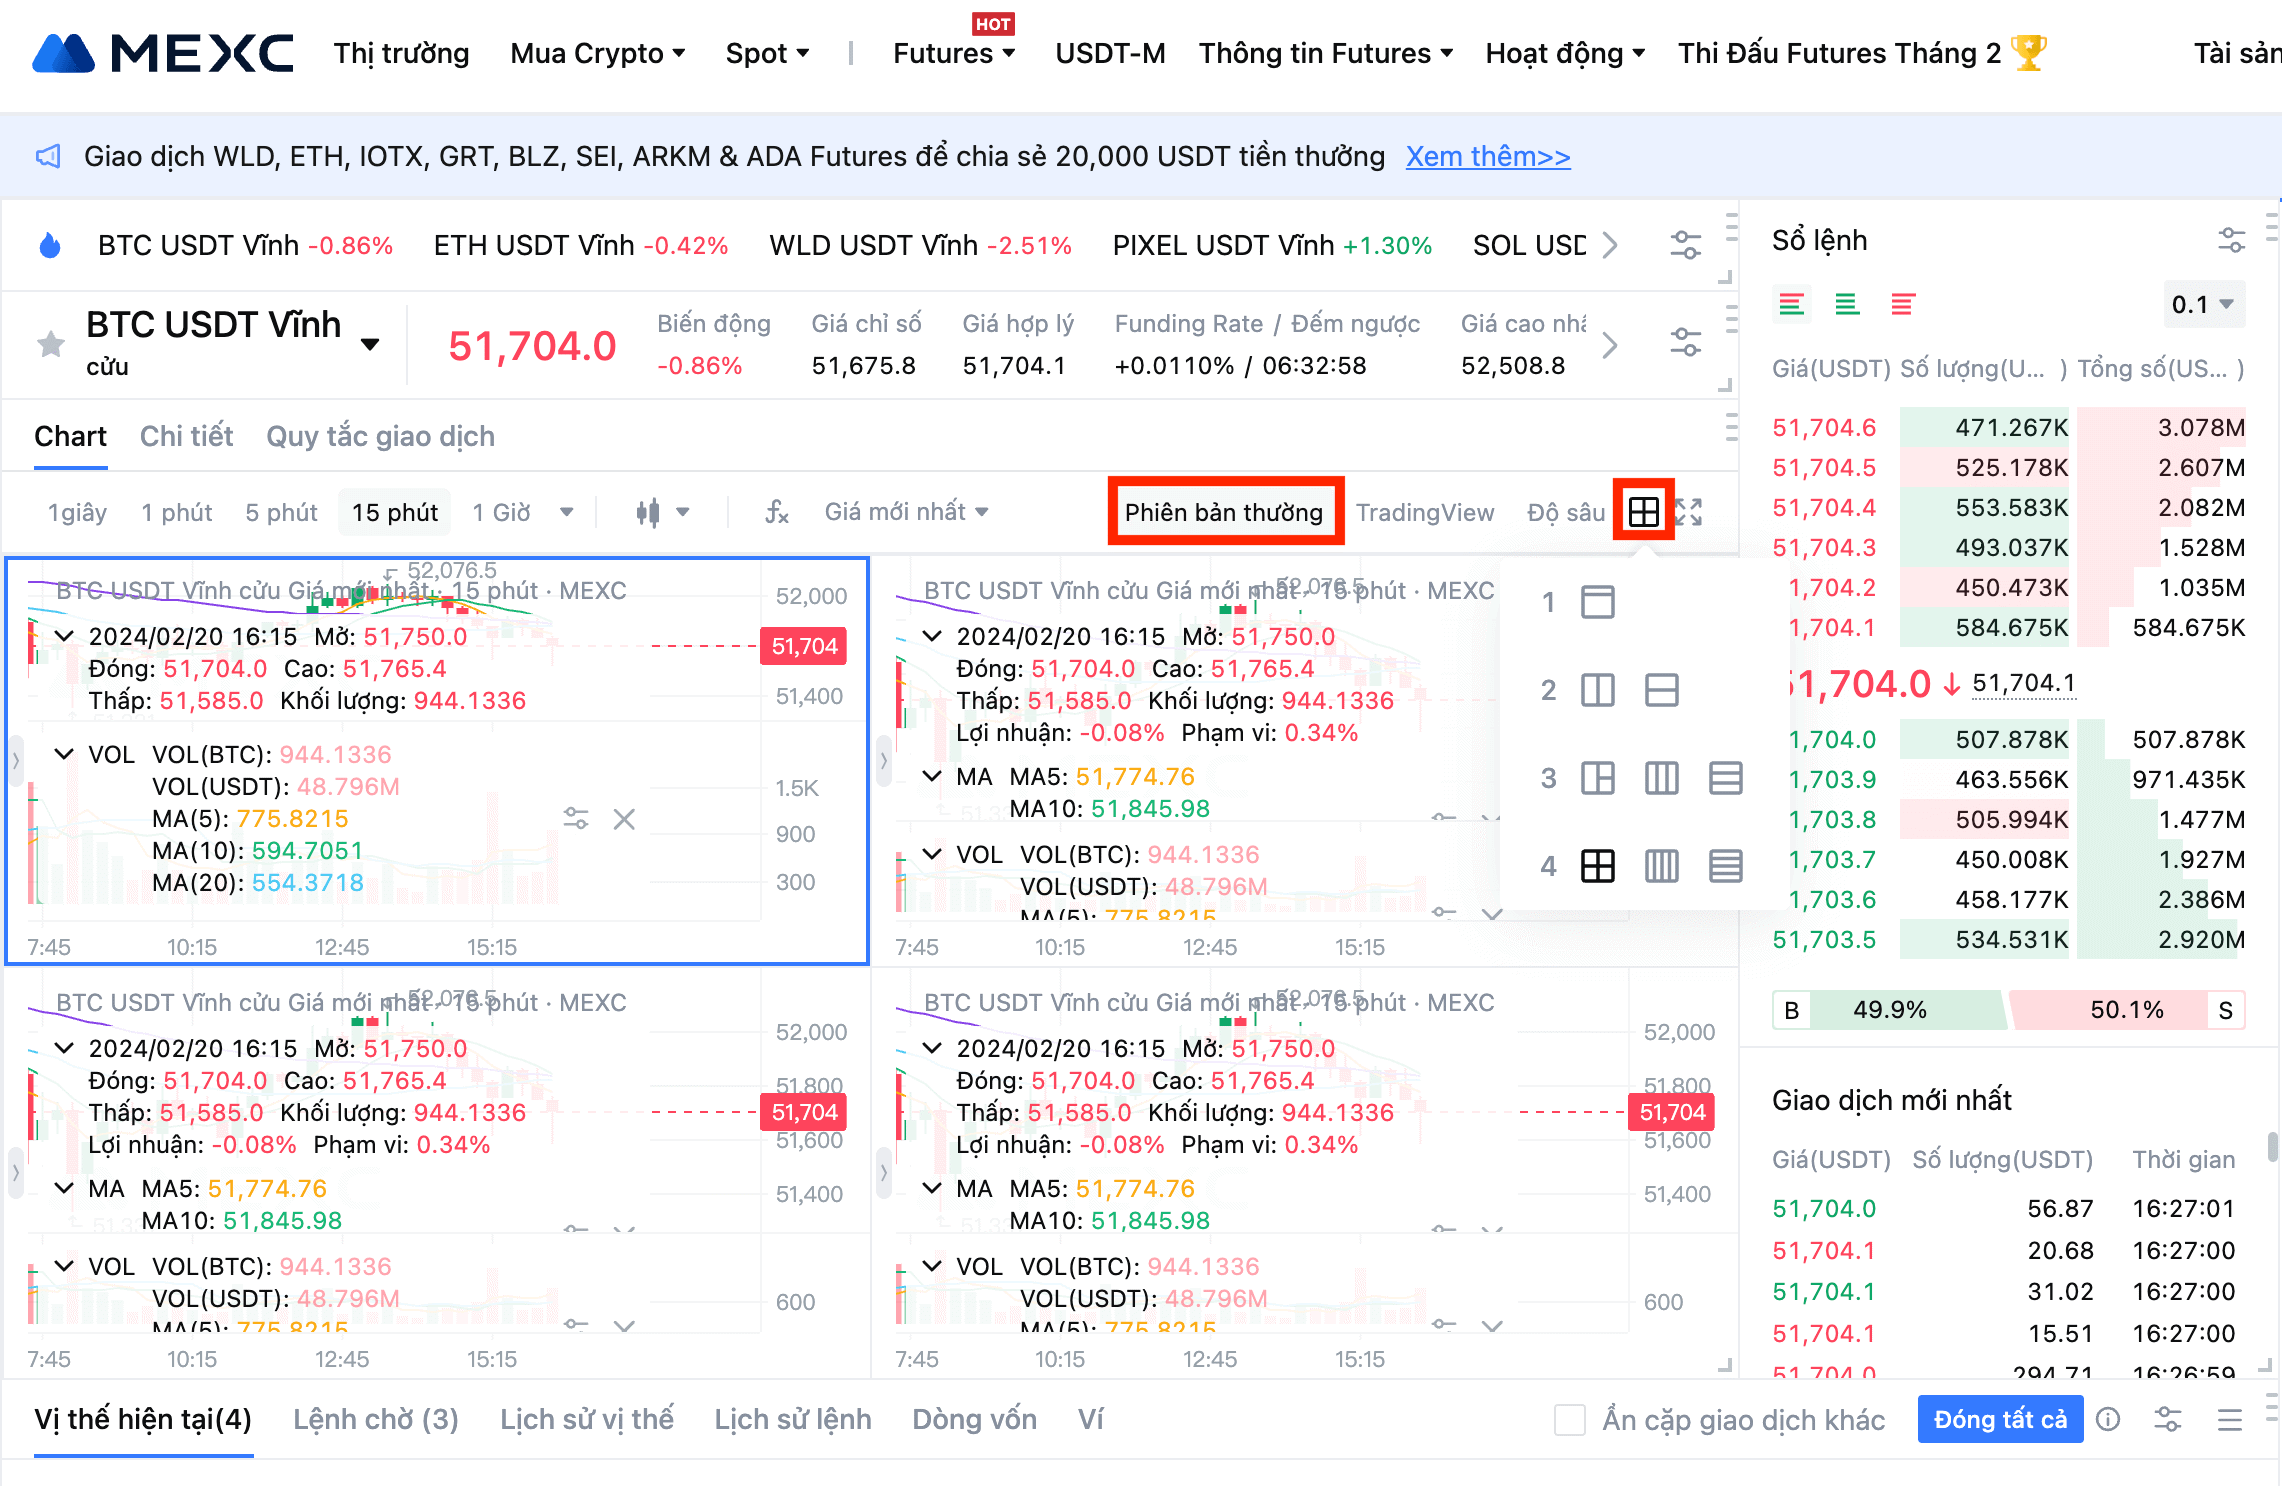Viewport: 2282px width, 1486px height.
Task: Close the VOL indicator with X
Action: [624, 820]
